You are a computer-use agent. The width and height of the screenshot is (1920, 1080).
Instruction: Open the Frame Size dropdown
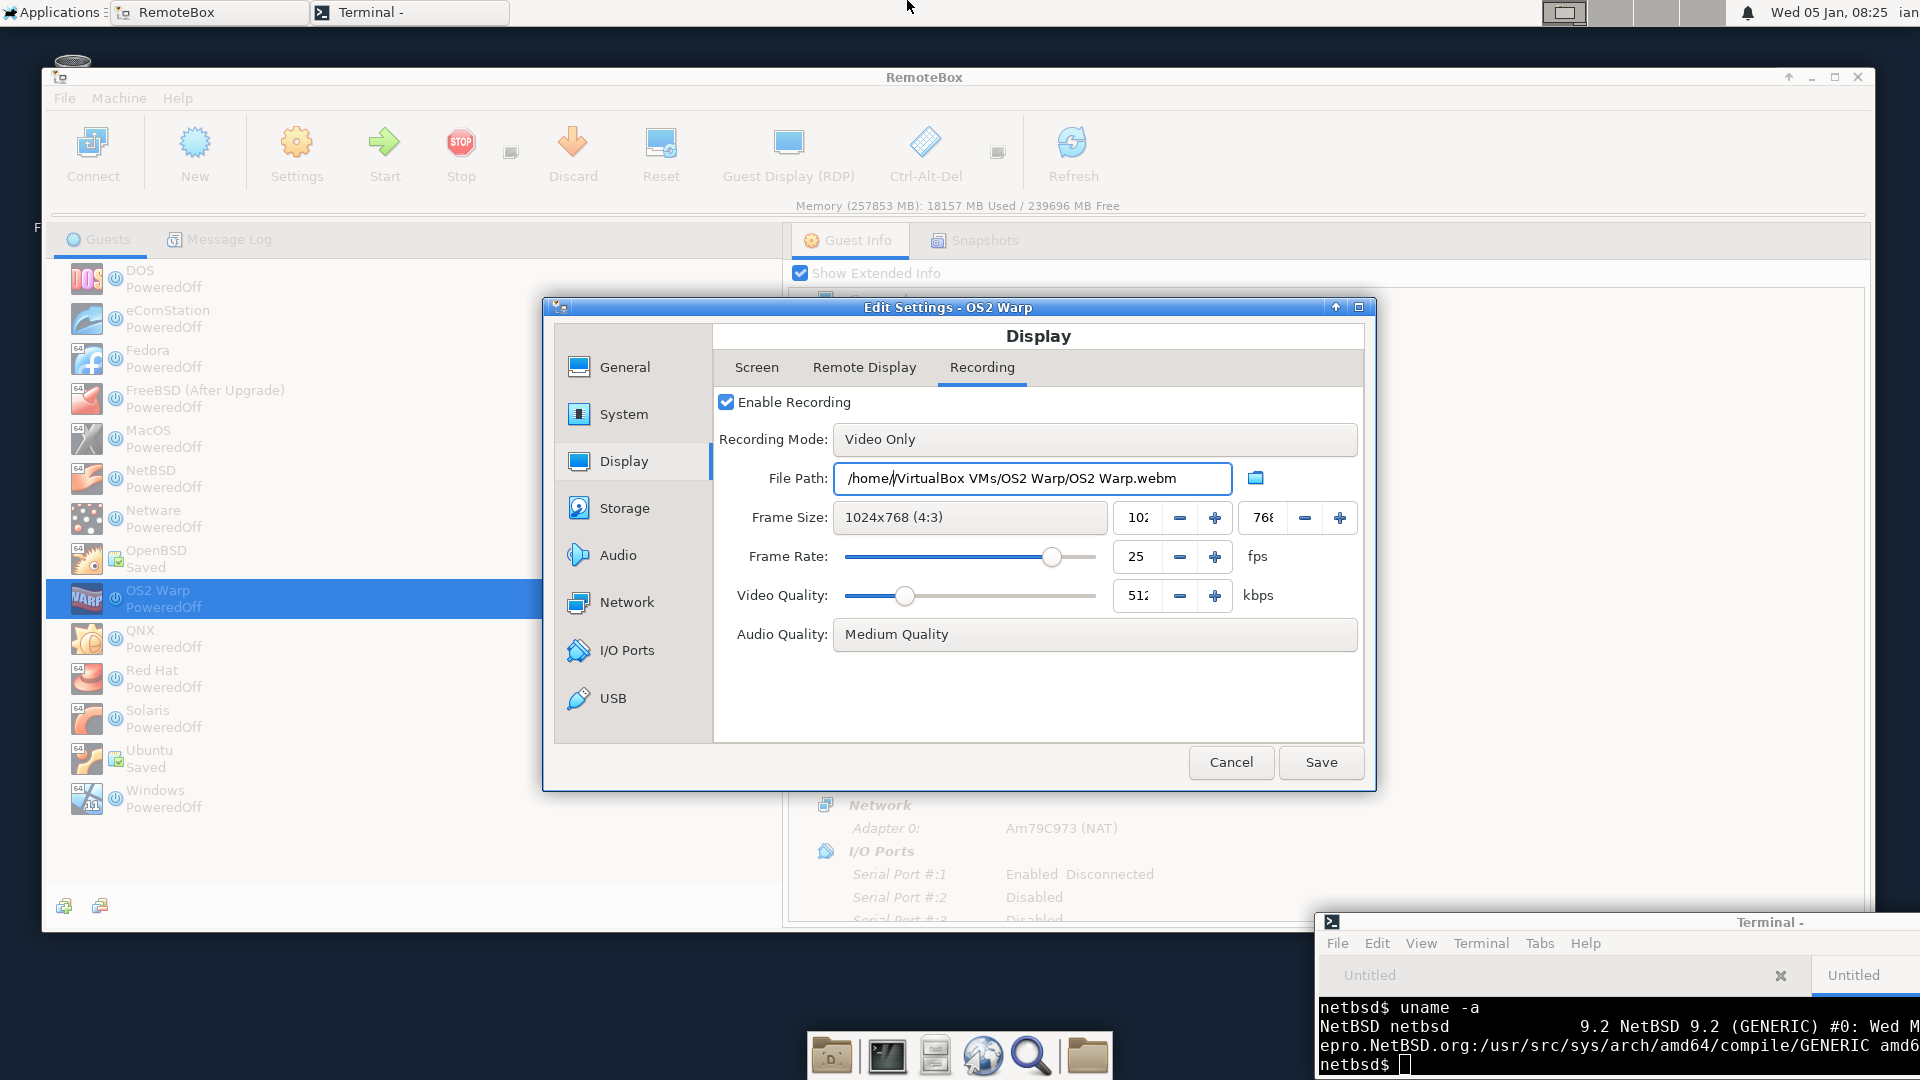pos(969,517)
